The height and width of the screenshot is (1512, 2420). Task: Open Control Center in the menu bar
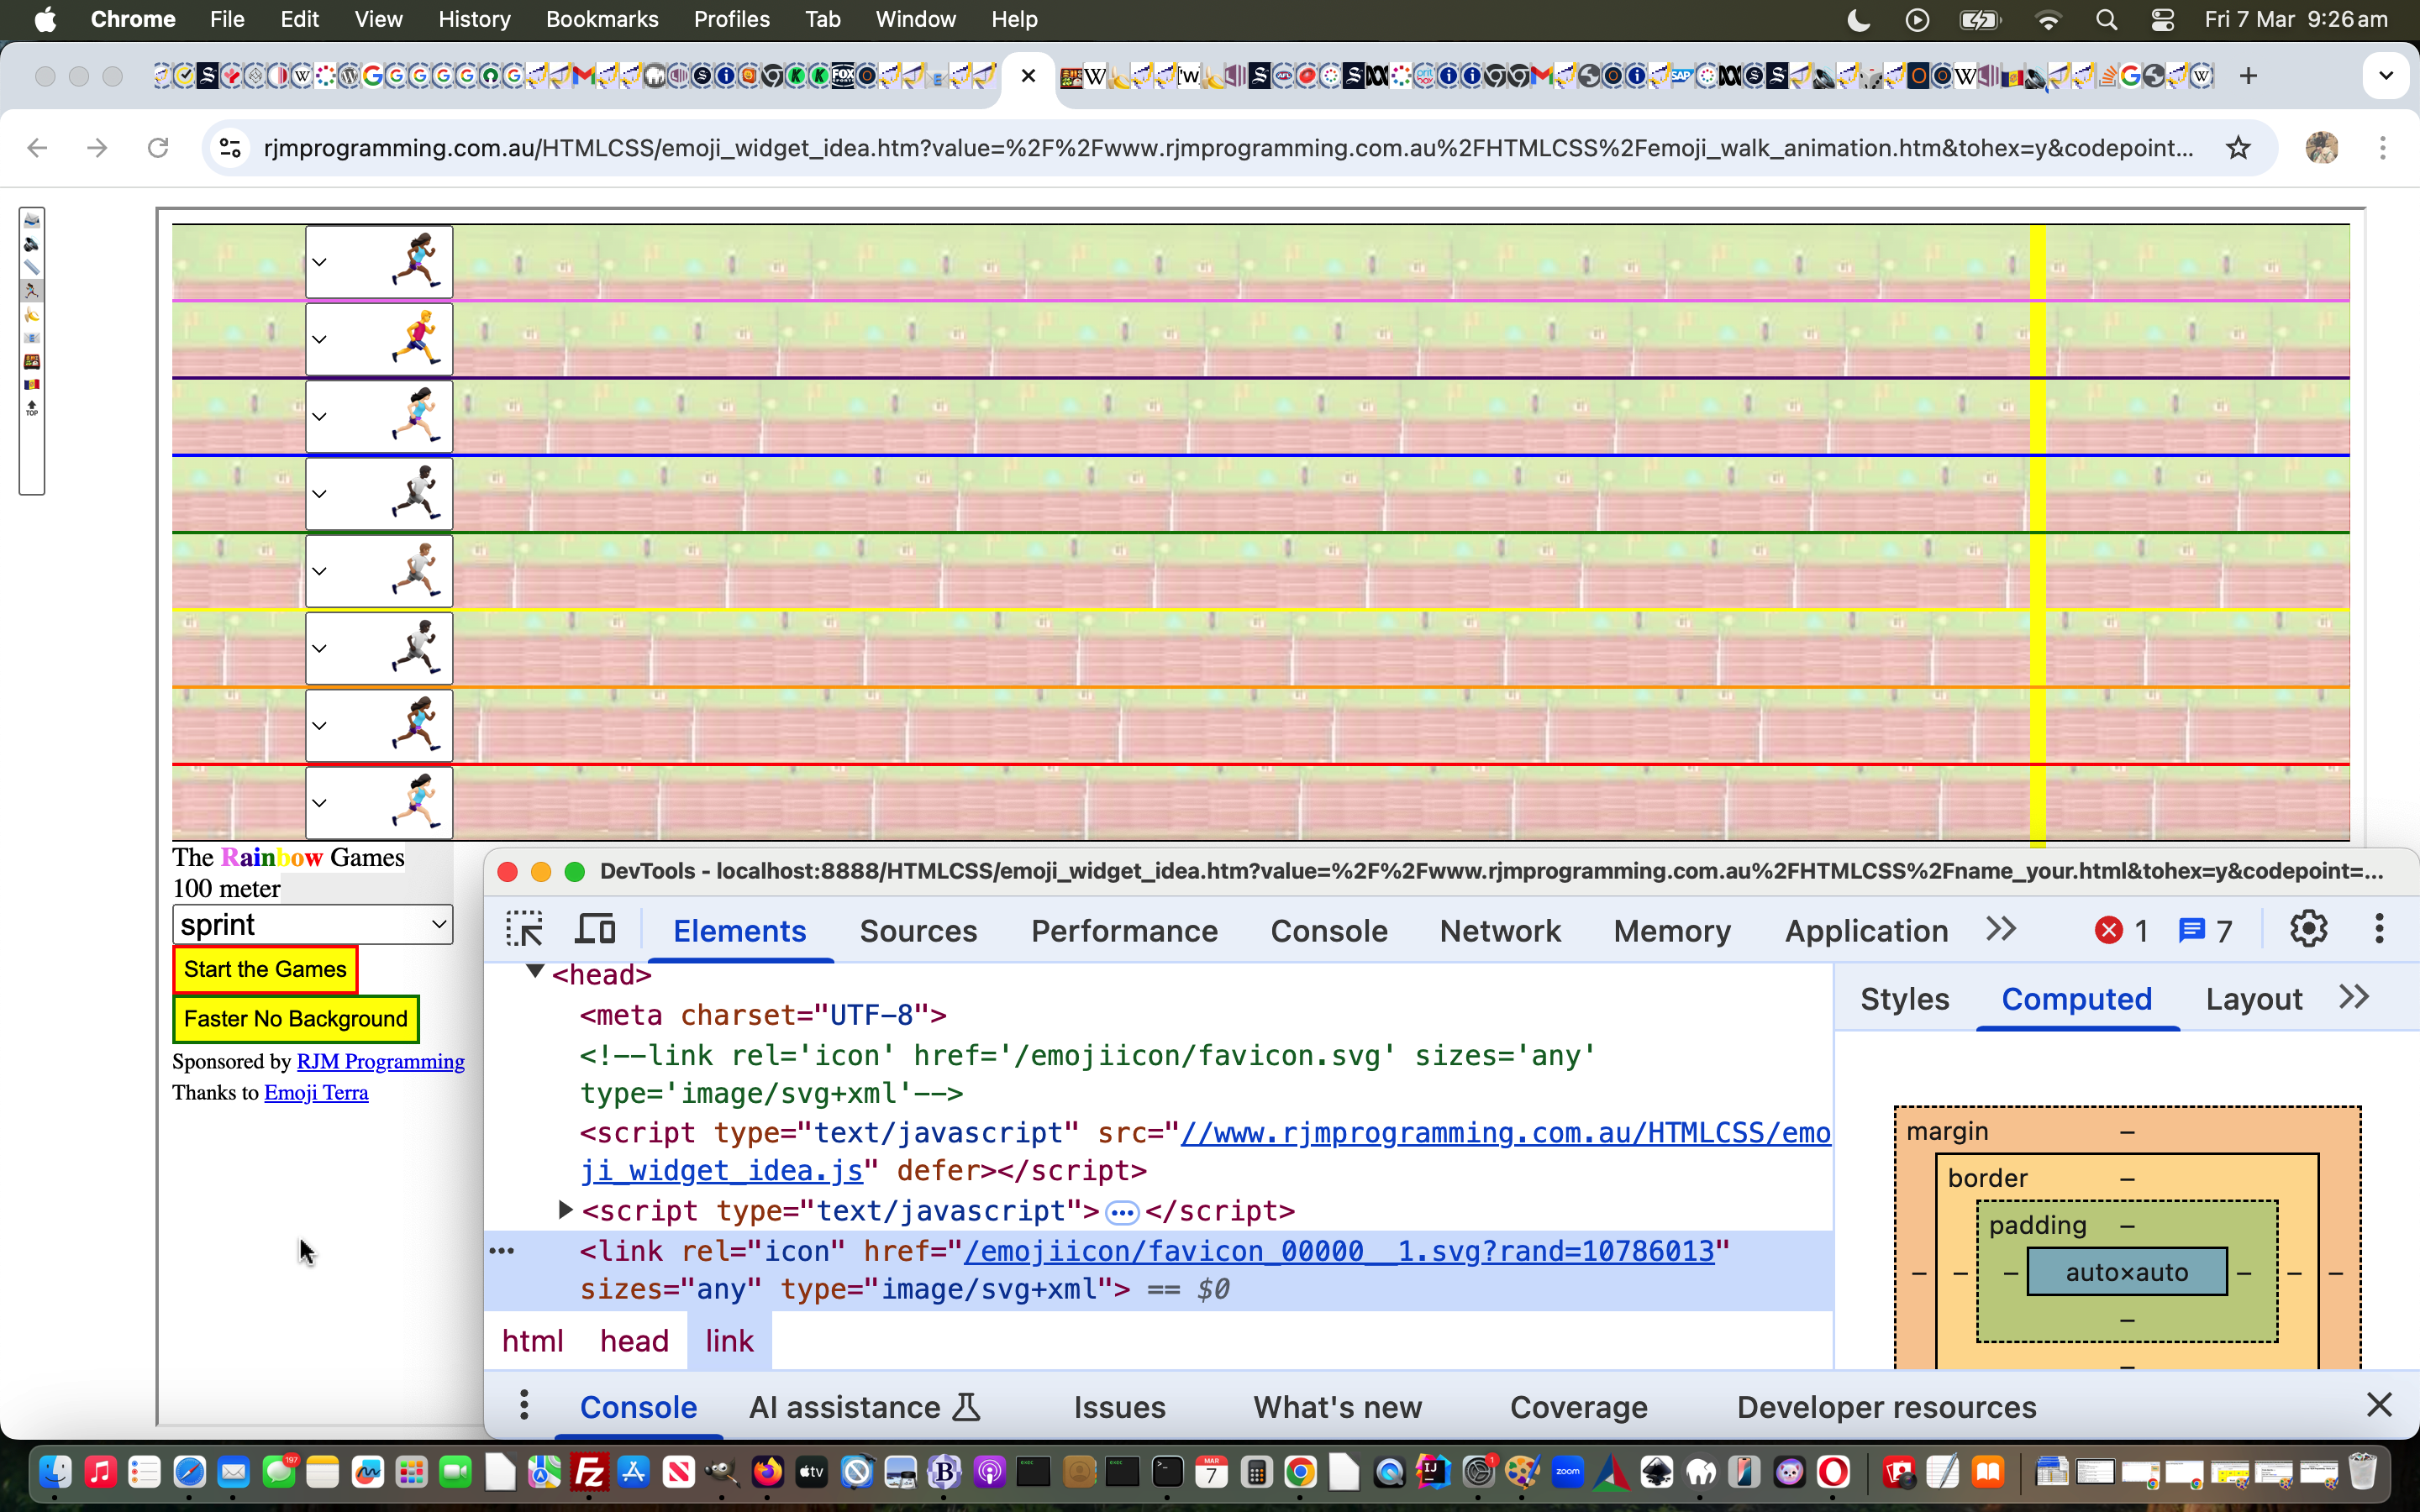[2162, 20]
